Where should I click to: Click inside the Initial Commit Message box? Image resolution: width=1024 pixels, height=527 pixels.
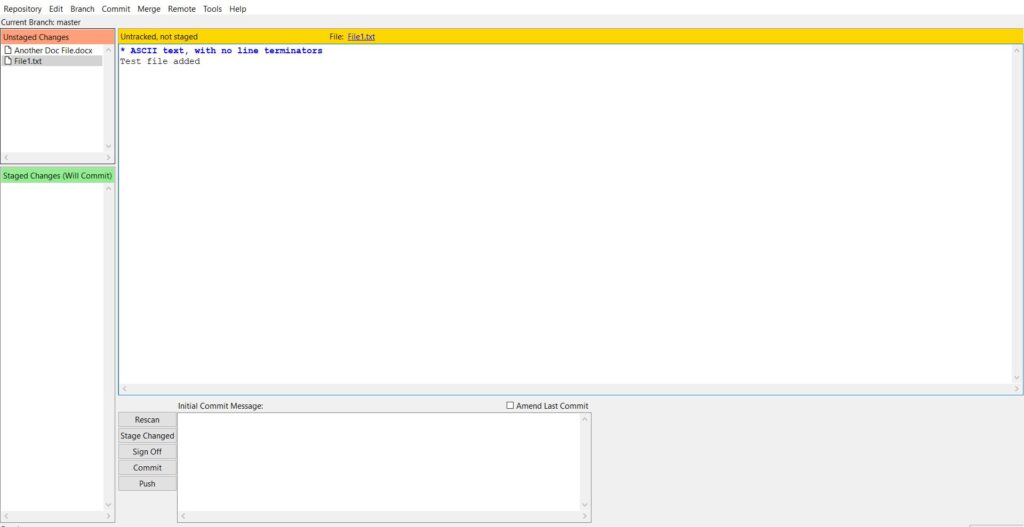pos(379,461)
